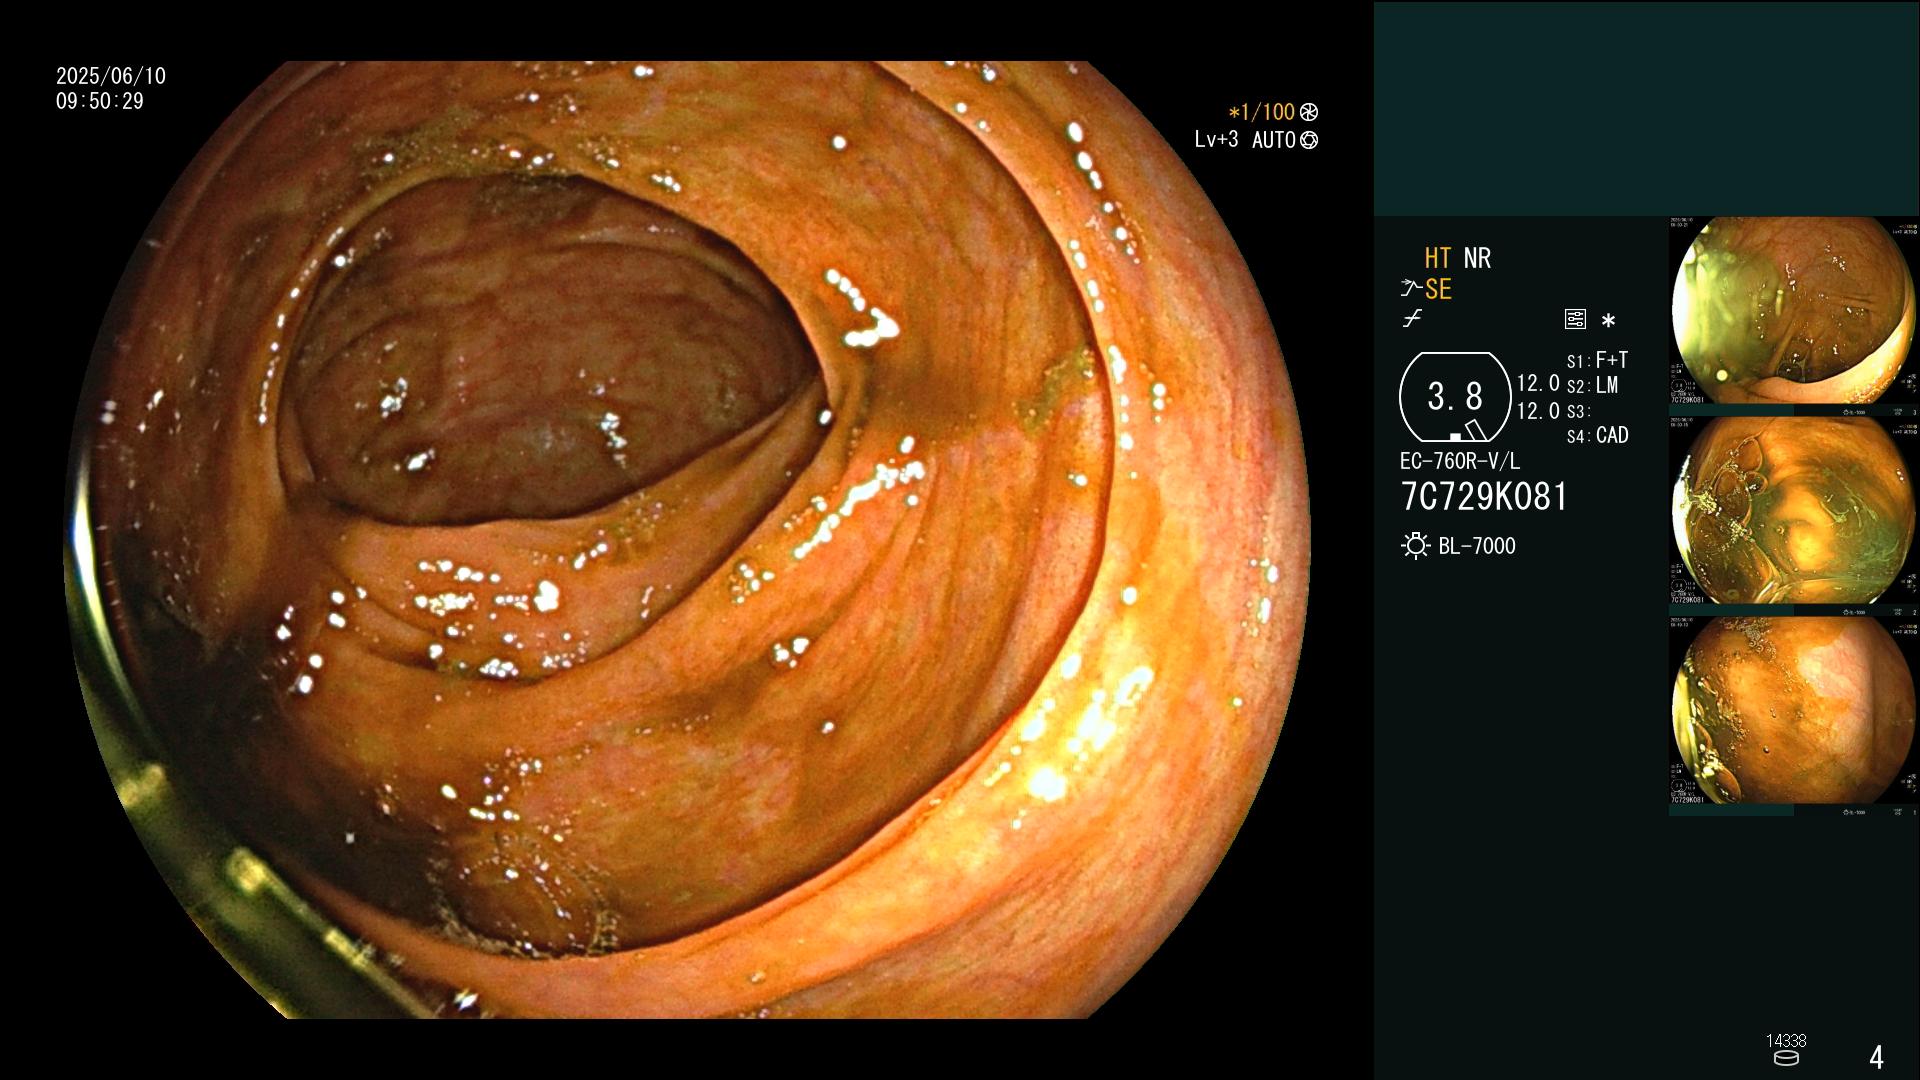Click the serial number 7C729K081

coord(1485,497)
